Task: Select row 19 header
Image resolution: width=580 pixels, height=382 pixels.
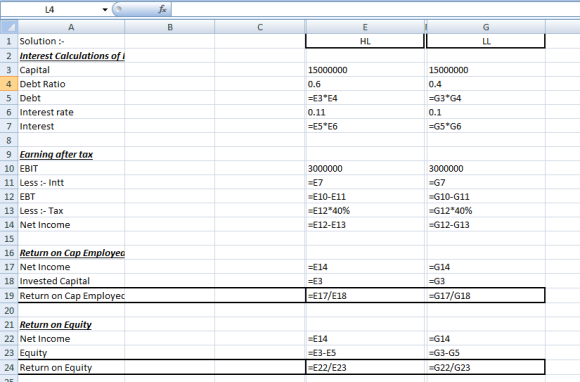Action: pos(9,295)
